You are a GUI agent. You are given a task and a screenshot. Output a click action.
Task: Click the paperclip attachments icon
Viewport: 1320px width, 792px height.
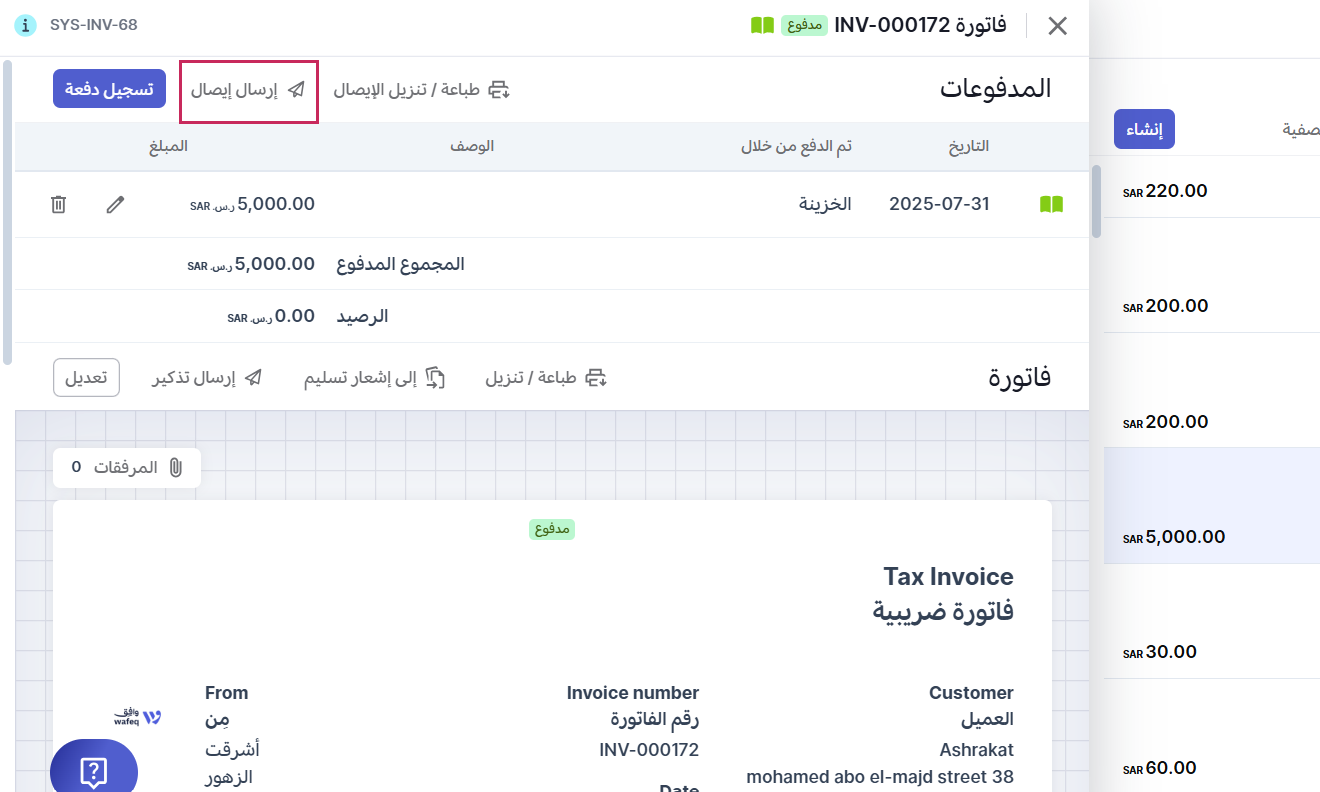click(x=175, y=467)
